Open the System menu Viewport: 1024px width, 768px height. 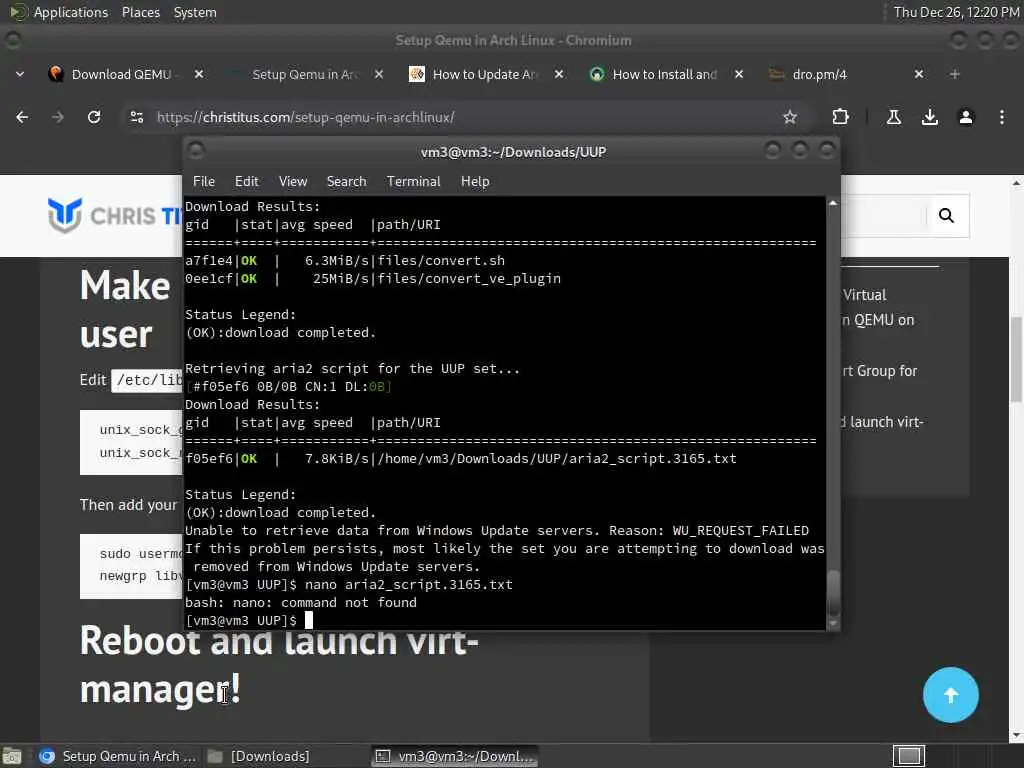[195, 12]
